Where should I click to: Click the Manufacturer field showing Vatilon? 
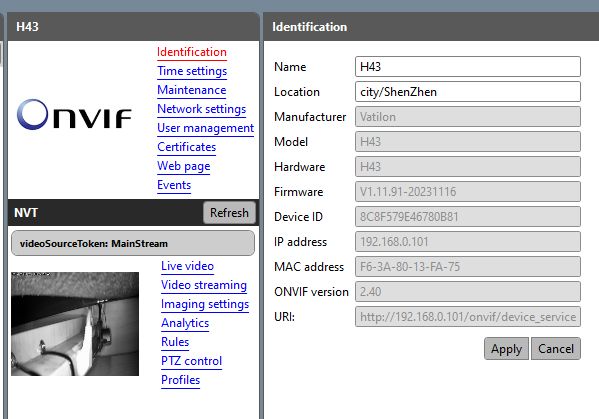pos(468,117)
